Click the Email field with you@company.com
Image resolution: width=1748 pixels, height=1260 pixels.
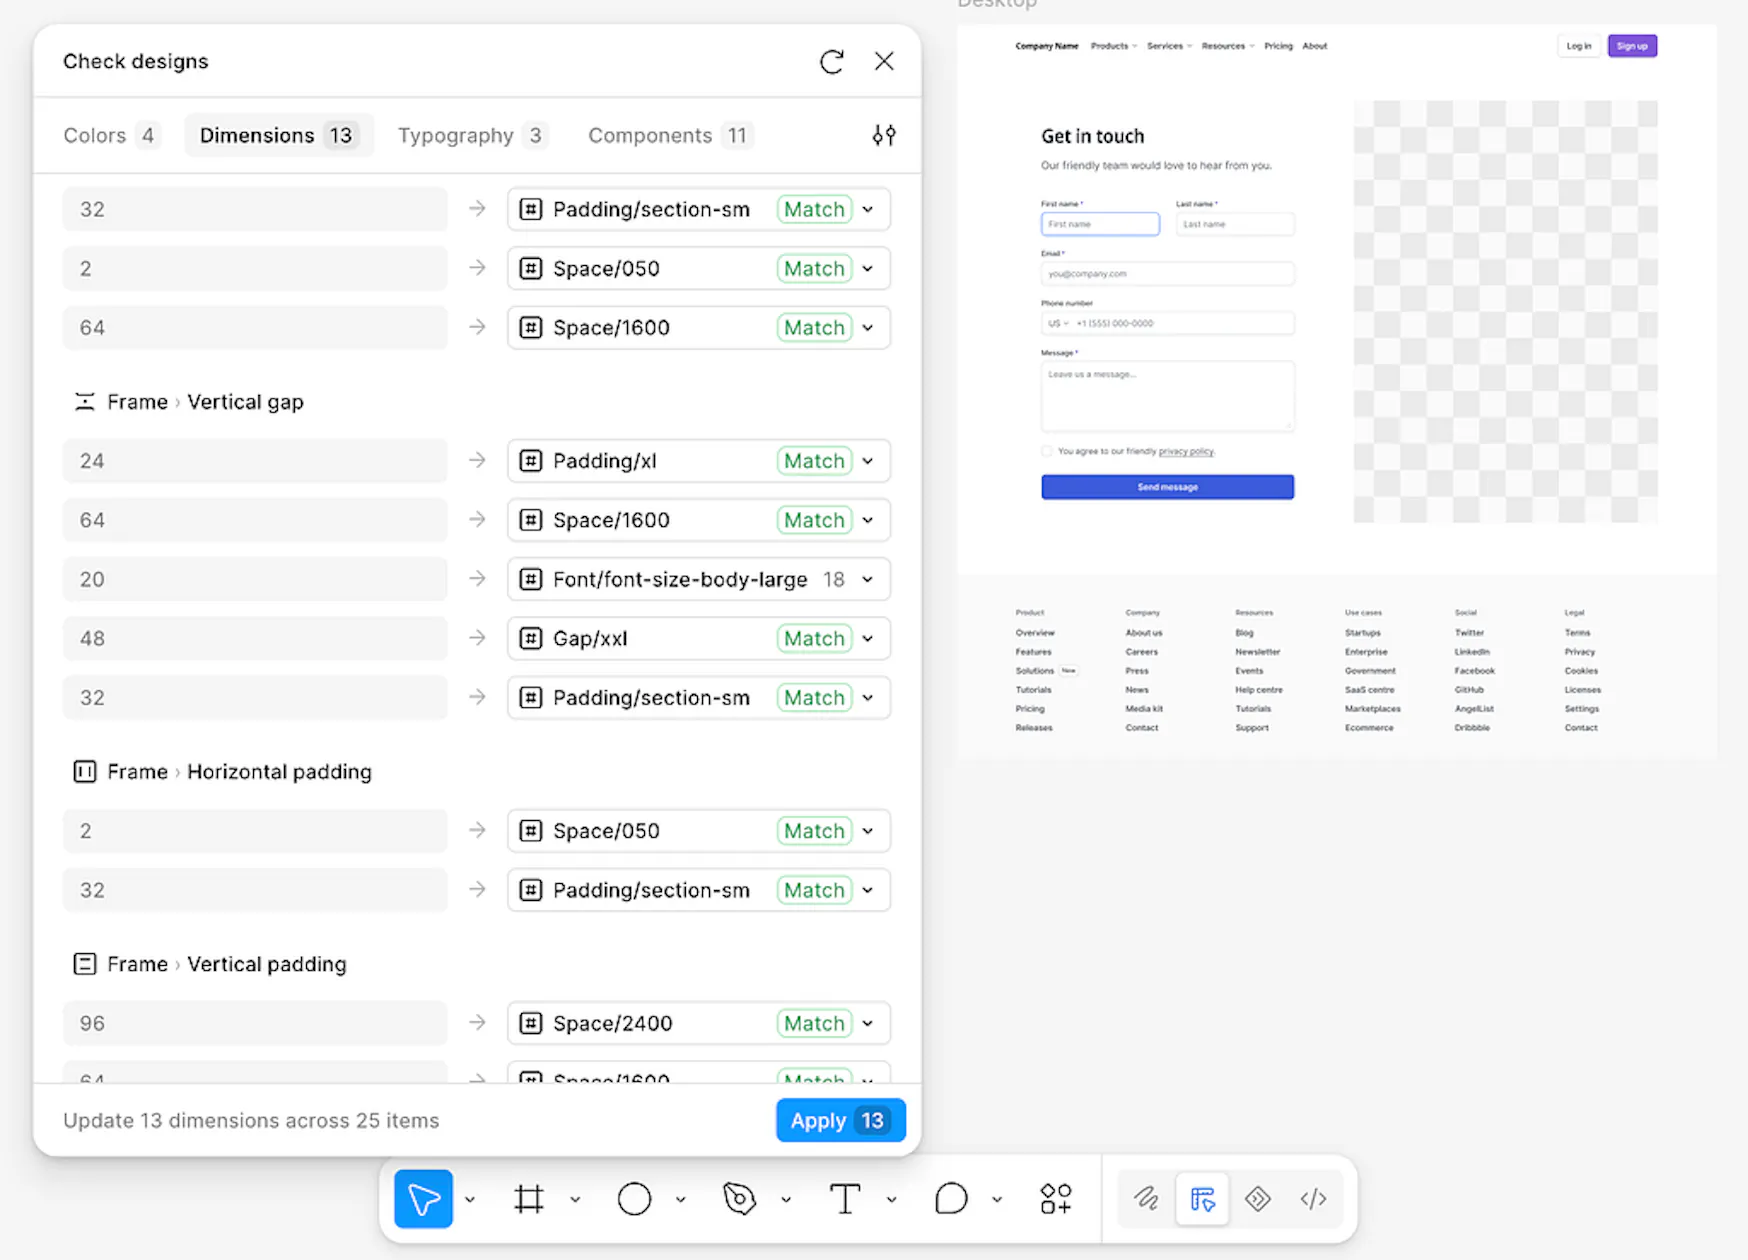pyautogui.click(x=1168, y=274)
